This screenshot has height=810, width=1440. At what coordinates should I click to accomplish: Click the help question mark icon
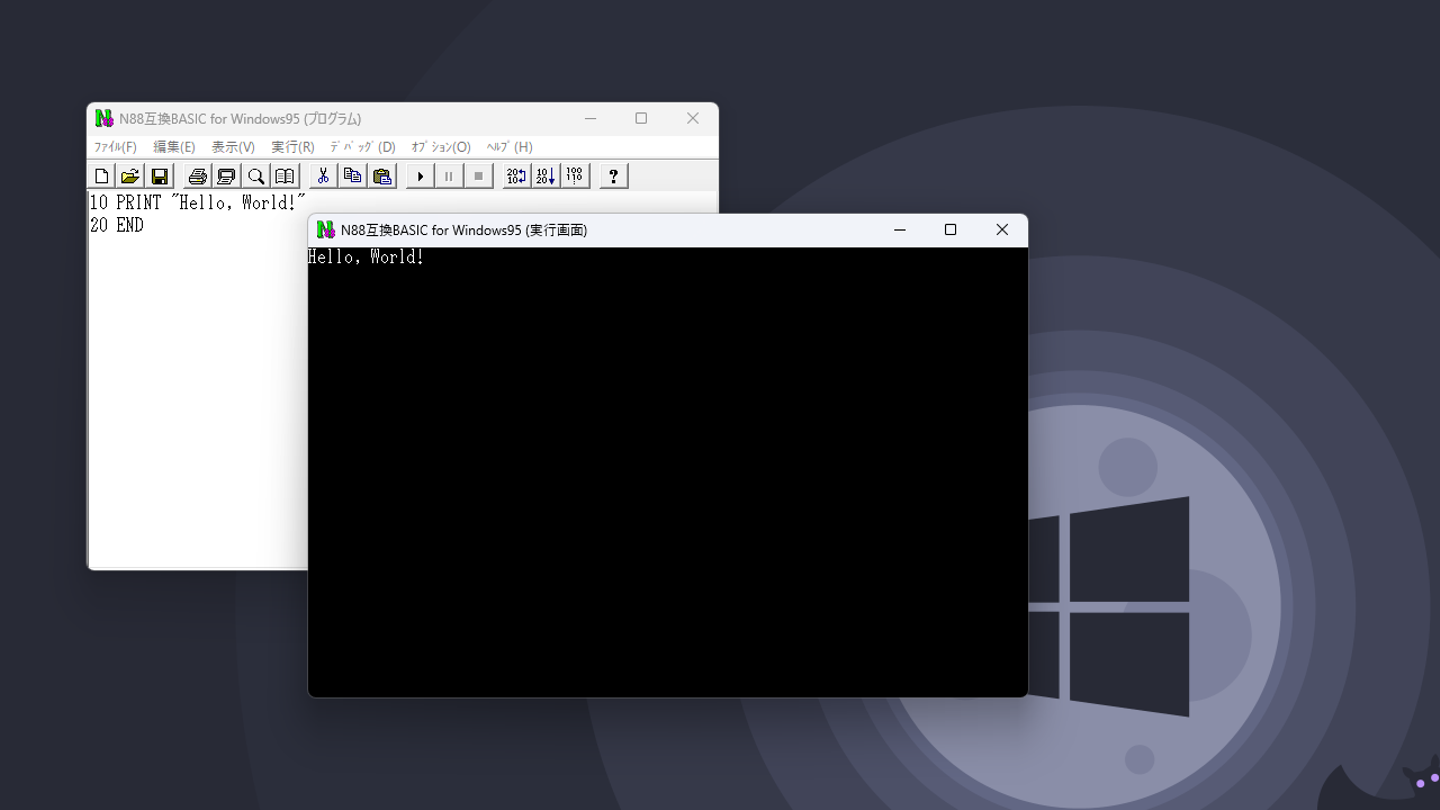click(x=613, y=176)
